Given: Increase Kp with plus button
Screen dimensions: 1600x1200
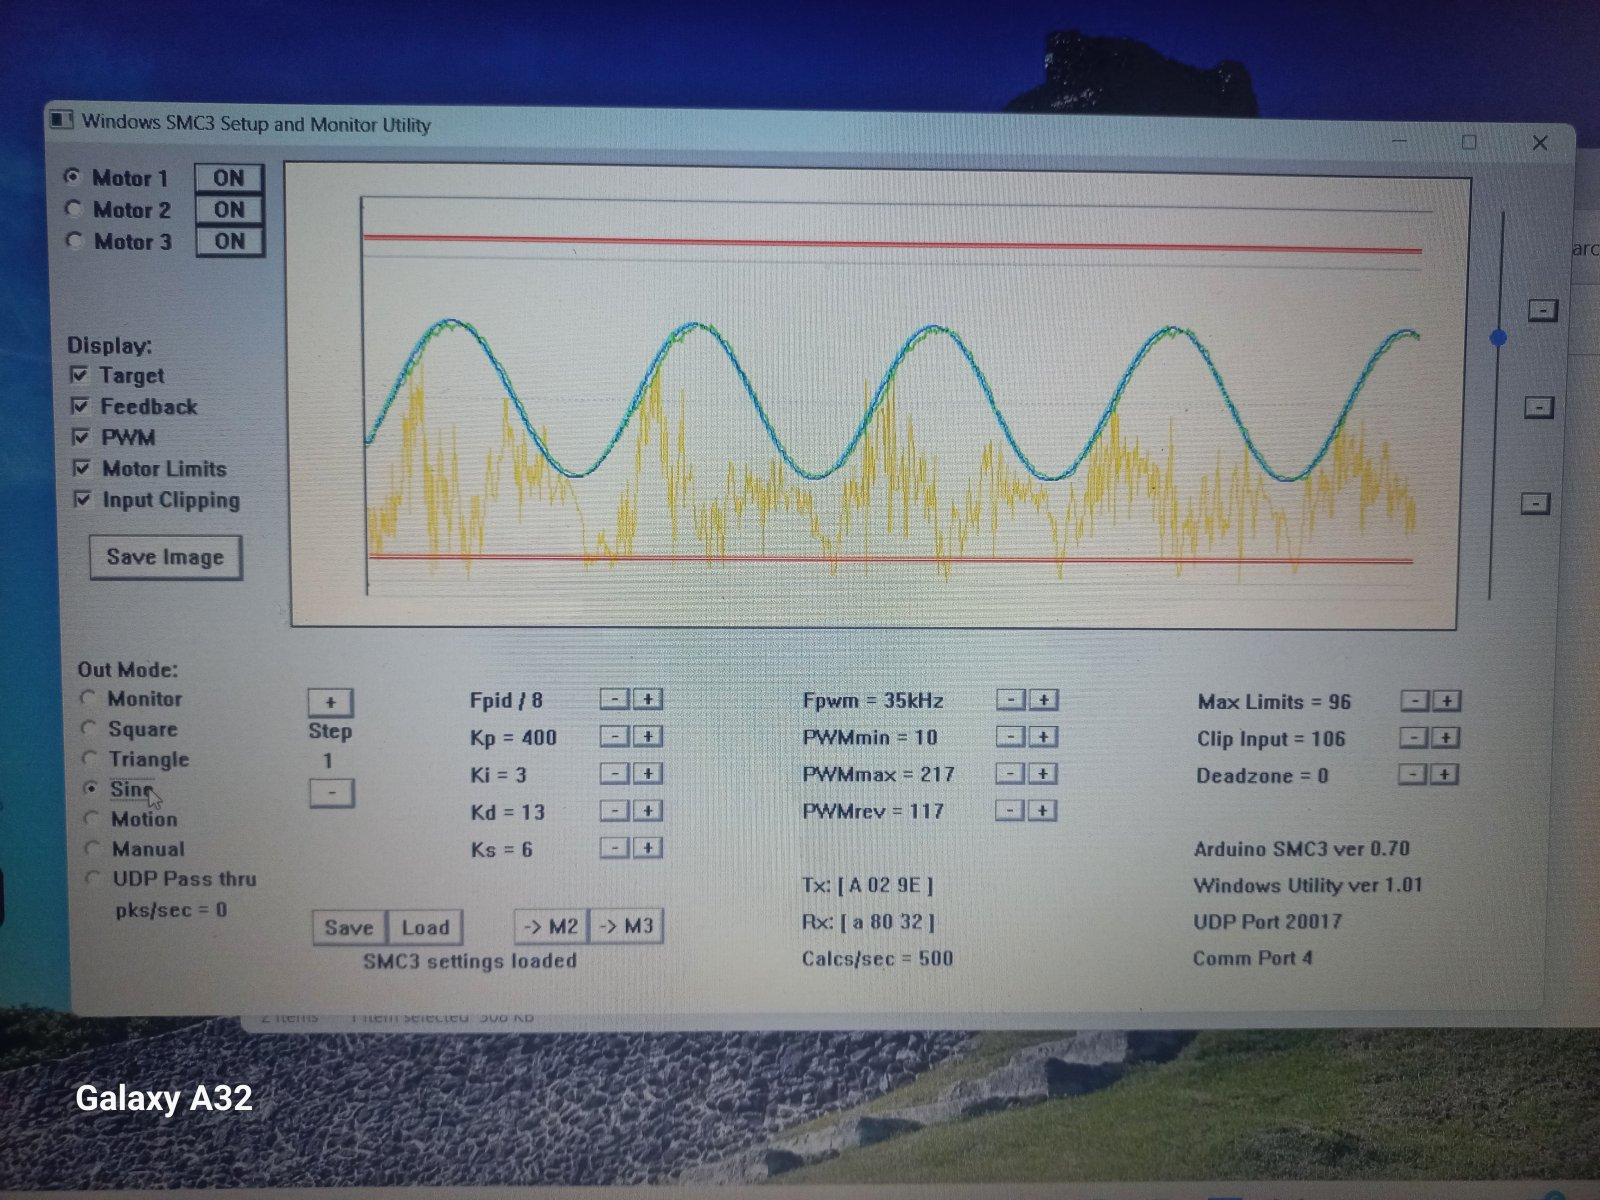Looking at the screenshot, I should (x=647, y=736).
